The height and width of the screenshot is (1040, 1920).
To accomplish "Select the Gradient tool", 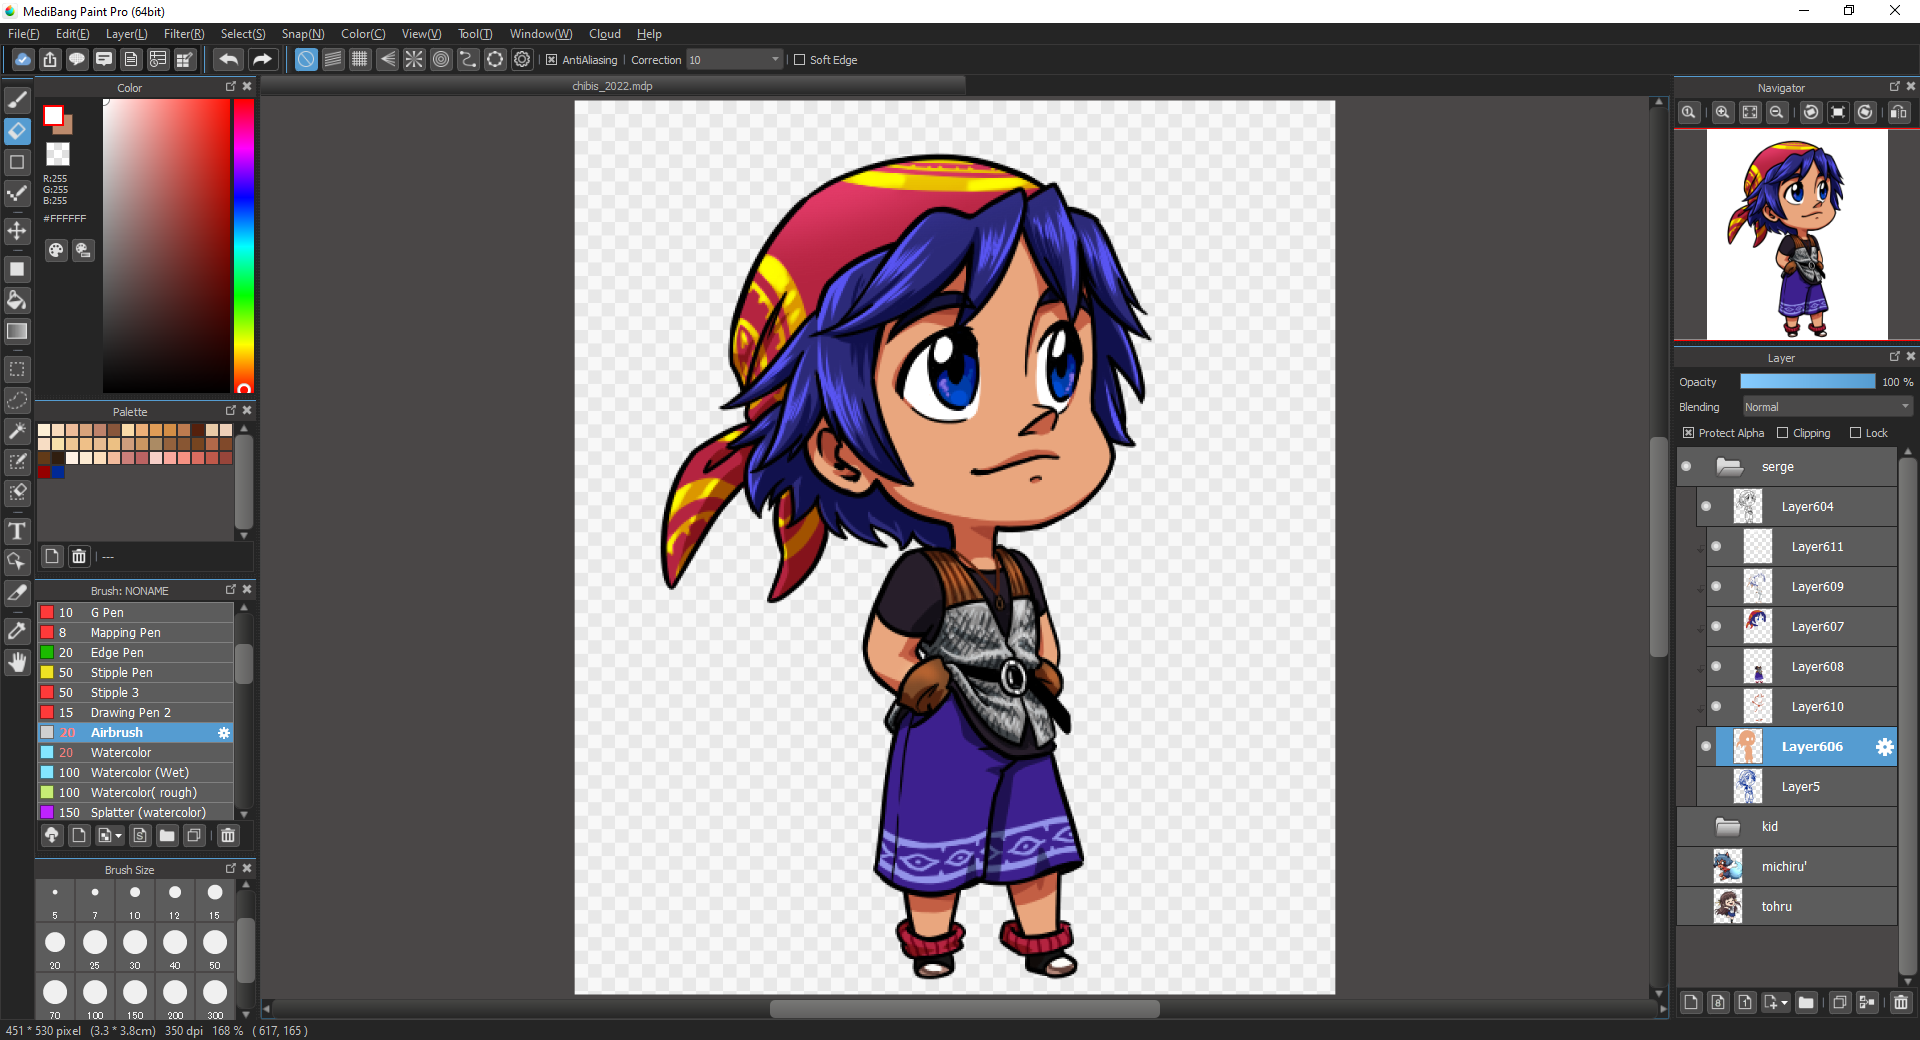I will [x=17, y=331].
